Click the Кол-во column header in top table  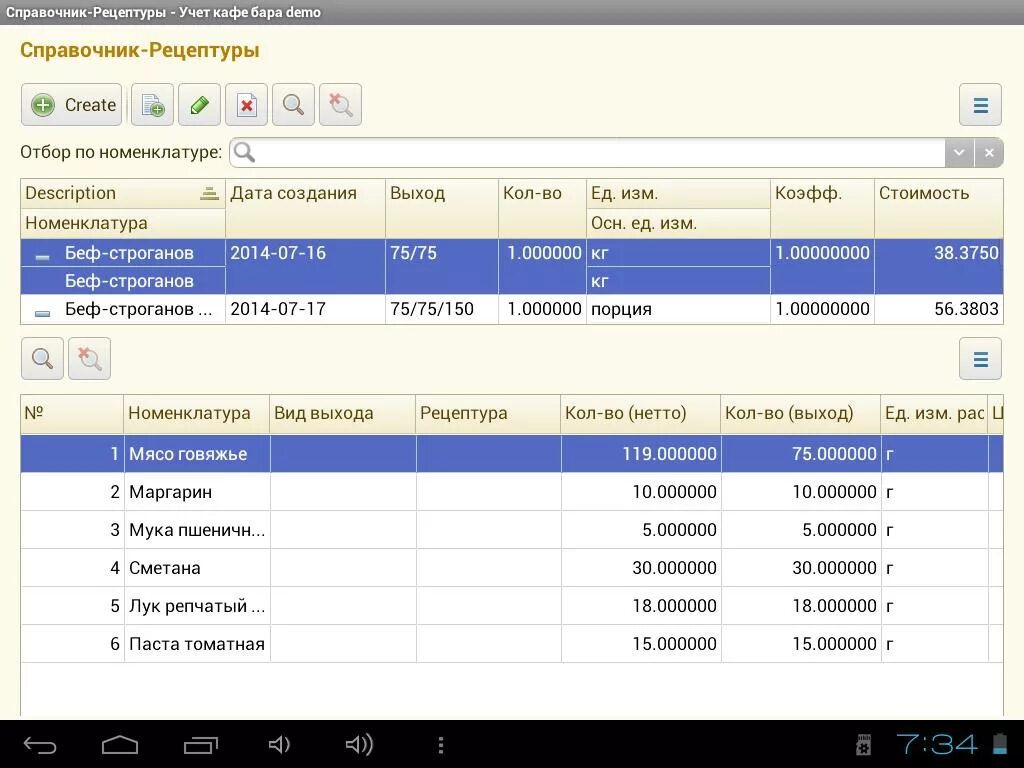coord(543,208)
